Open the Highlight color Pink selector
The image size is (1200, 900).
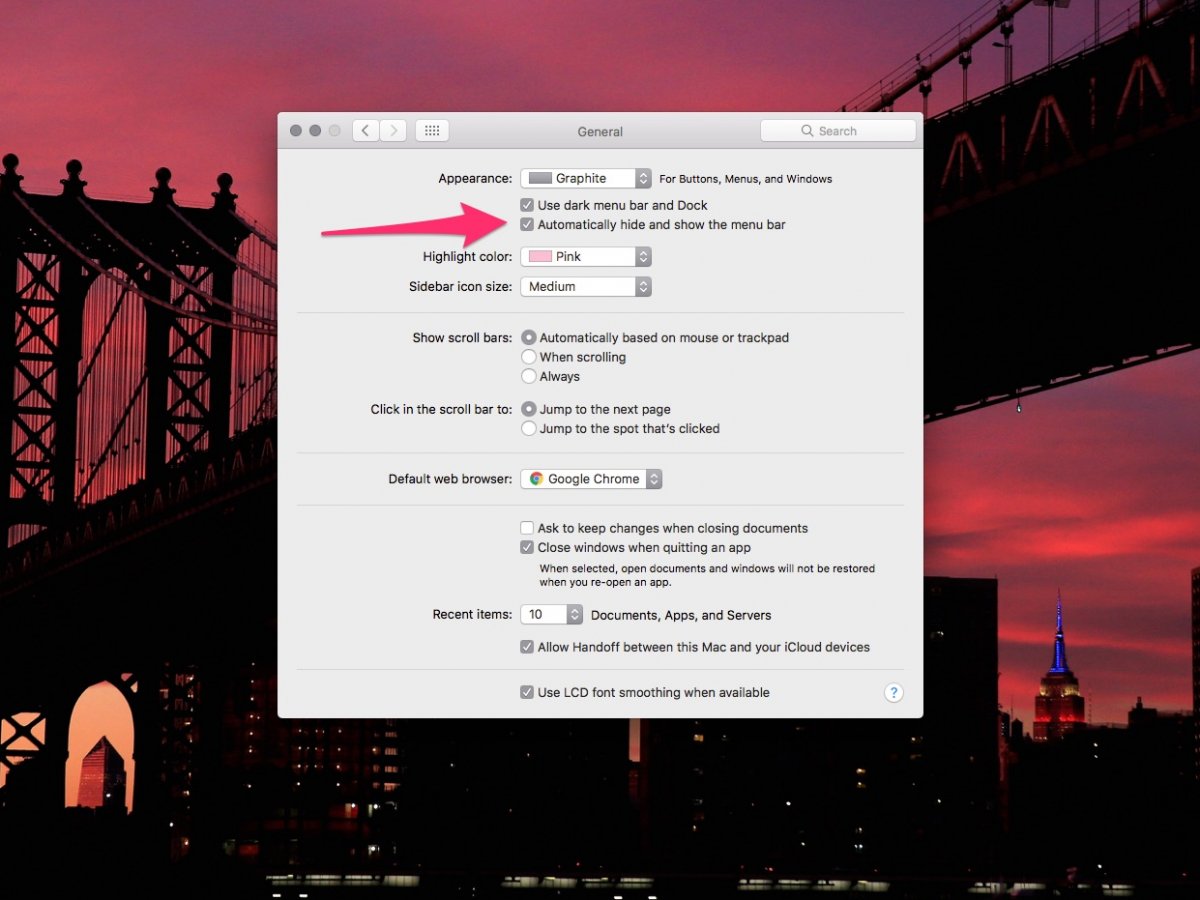click(586, 257)
